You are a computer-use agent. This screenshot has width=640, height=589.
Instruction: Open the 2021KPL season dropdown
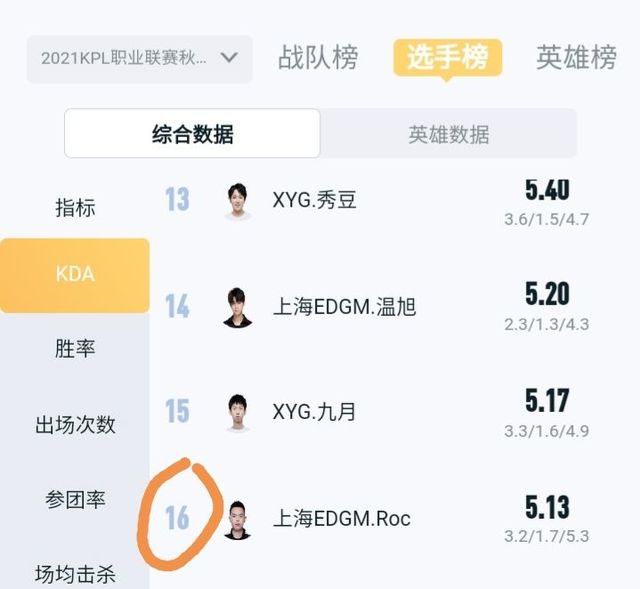pyautogui.click(x=138, y=57)
